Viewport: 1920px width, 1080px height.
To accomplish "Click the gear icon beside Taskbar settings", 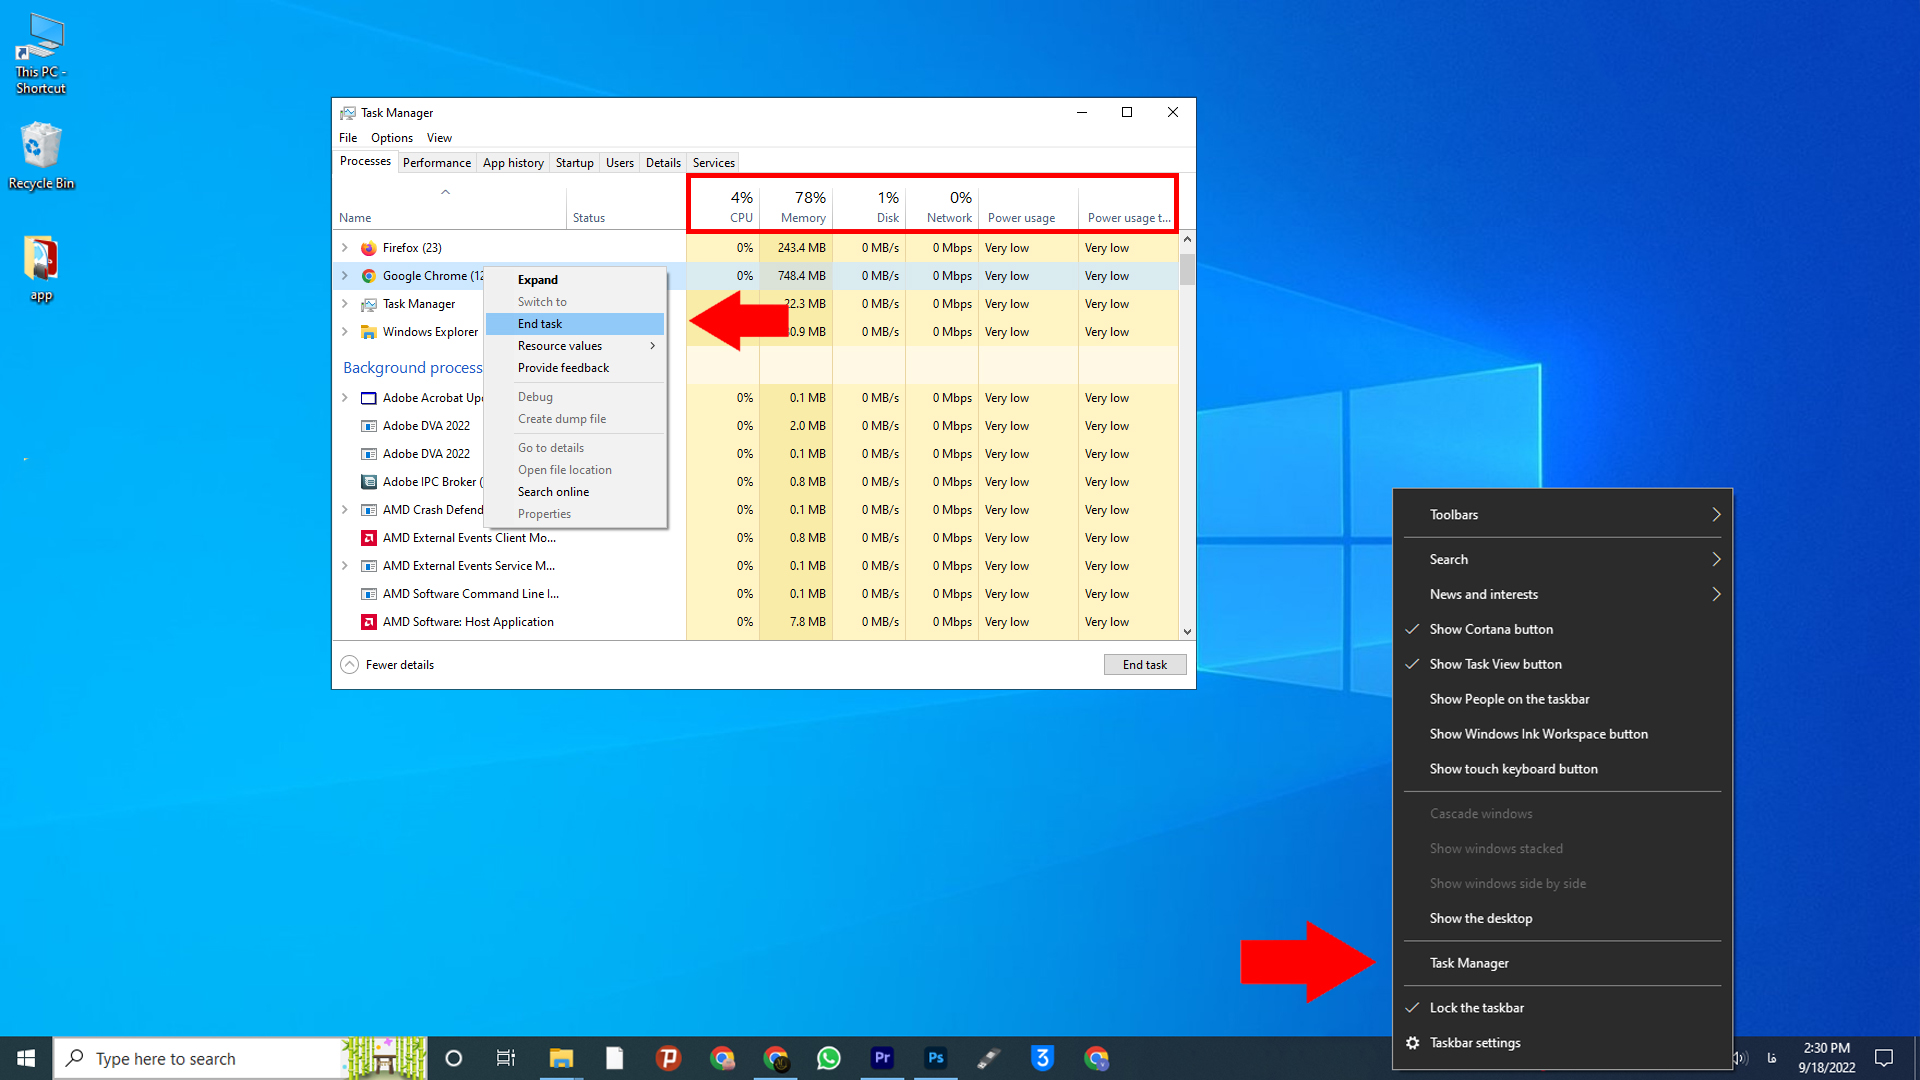I will [1413, 1043].
